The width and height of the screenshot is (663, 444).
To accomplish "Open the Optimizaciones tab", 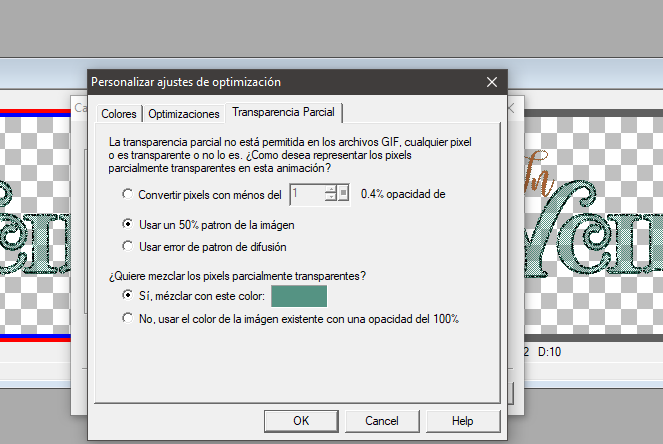I will click(x=183, y=114).
